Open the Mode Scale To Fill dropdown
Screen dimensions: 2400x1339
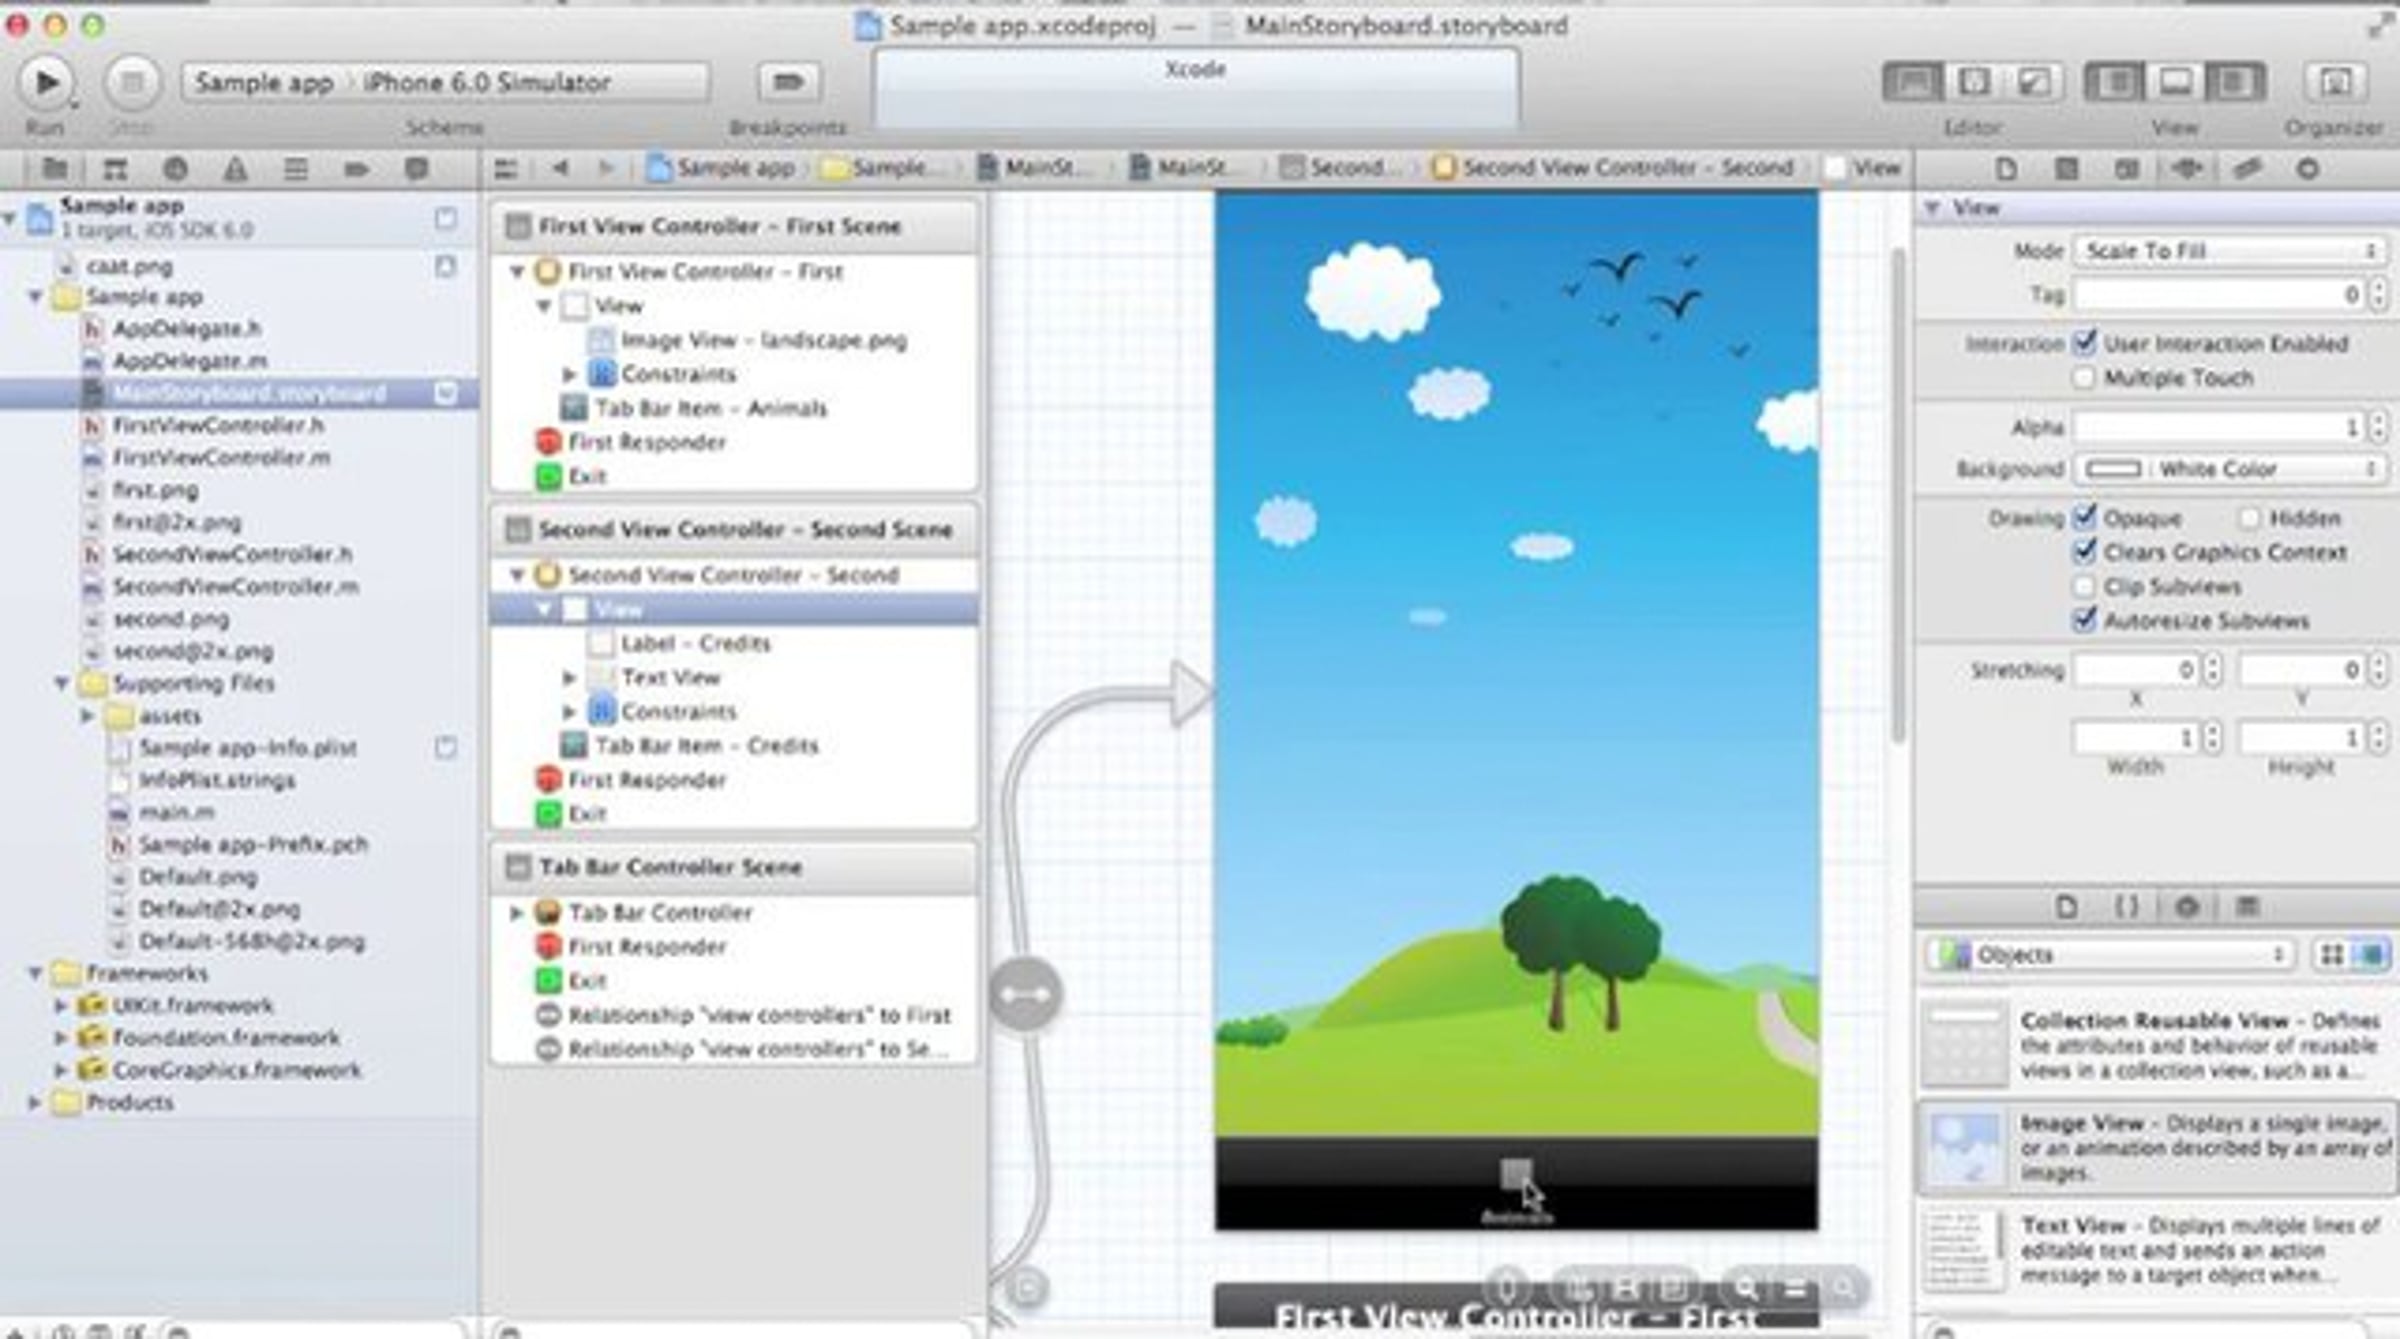[2229, 251]
